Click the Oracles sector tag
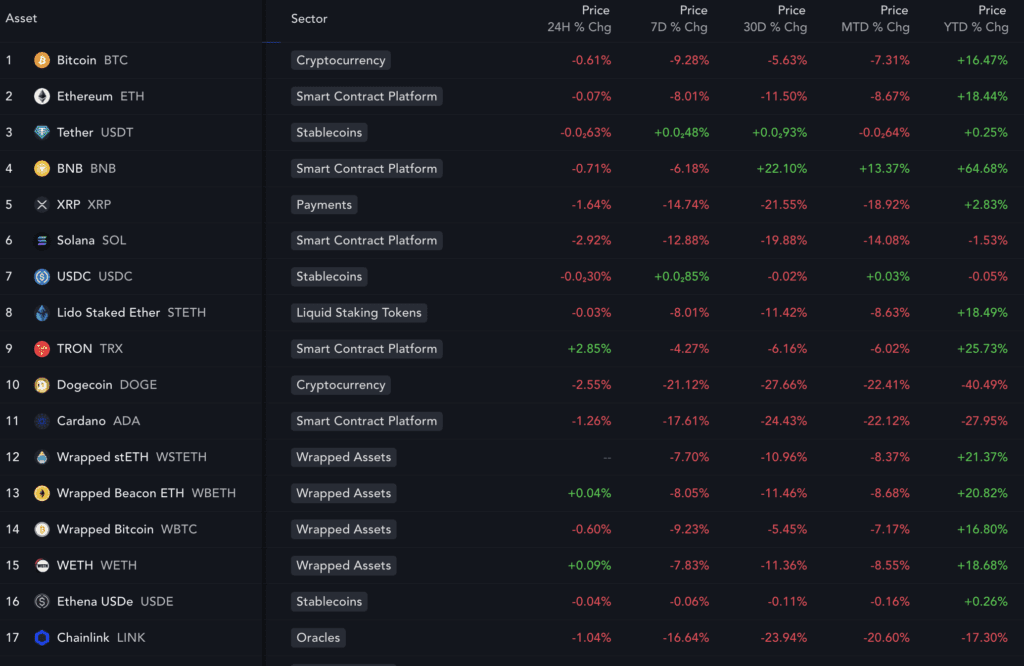Image resolution: width=1024 pixels, height=666 pixels. click(318, 638)
